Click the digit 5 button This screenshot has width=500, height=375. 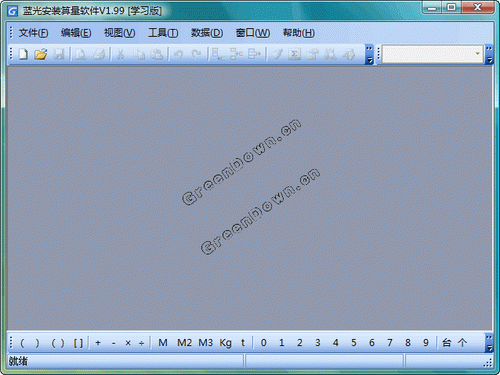click(353, 343)
